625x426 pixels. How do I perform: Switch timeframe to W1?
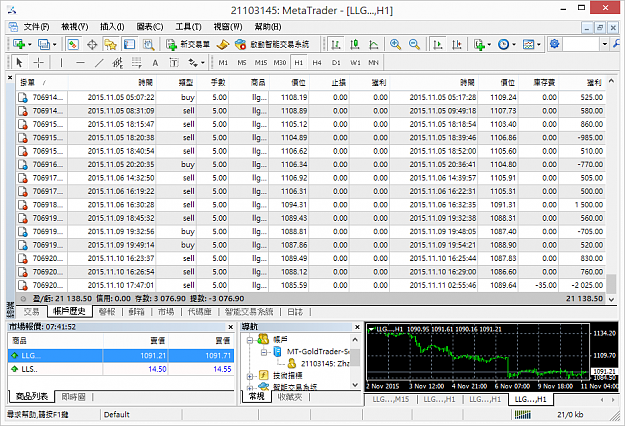click(355, 63)
